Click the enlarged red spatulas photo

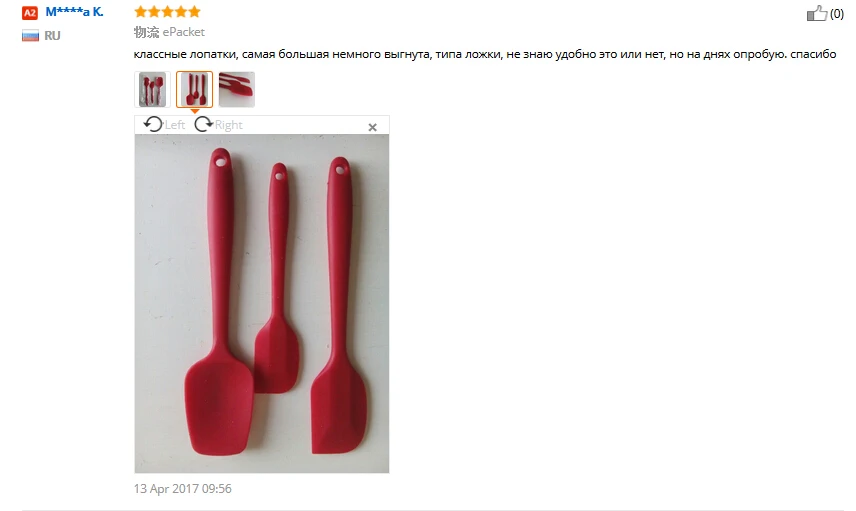[262, 304]
